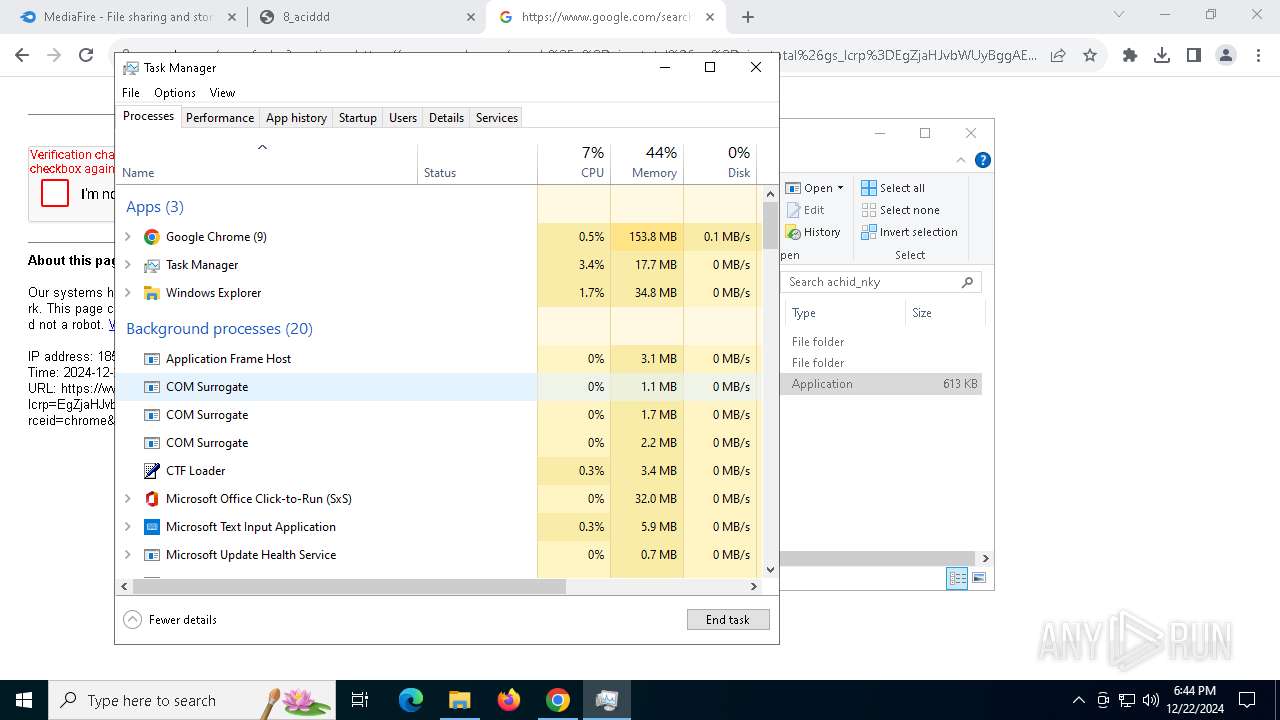Switch Explorer to large icons view
Screen dimensions: 1280x720
click(x=979, y=578)
